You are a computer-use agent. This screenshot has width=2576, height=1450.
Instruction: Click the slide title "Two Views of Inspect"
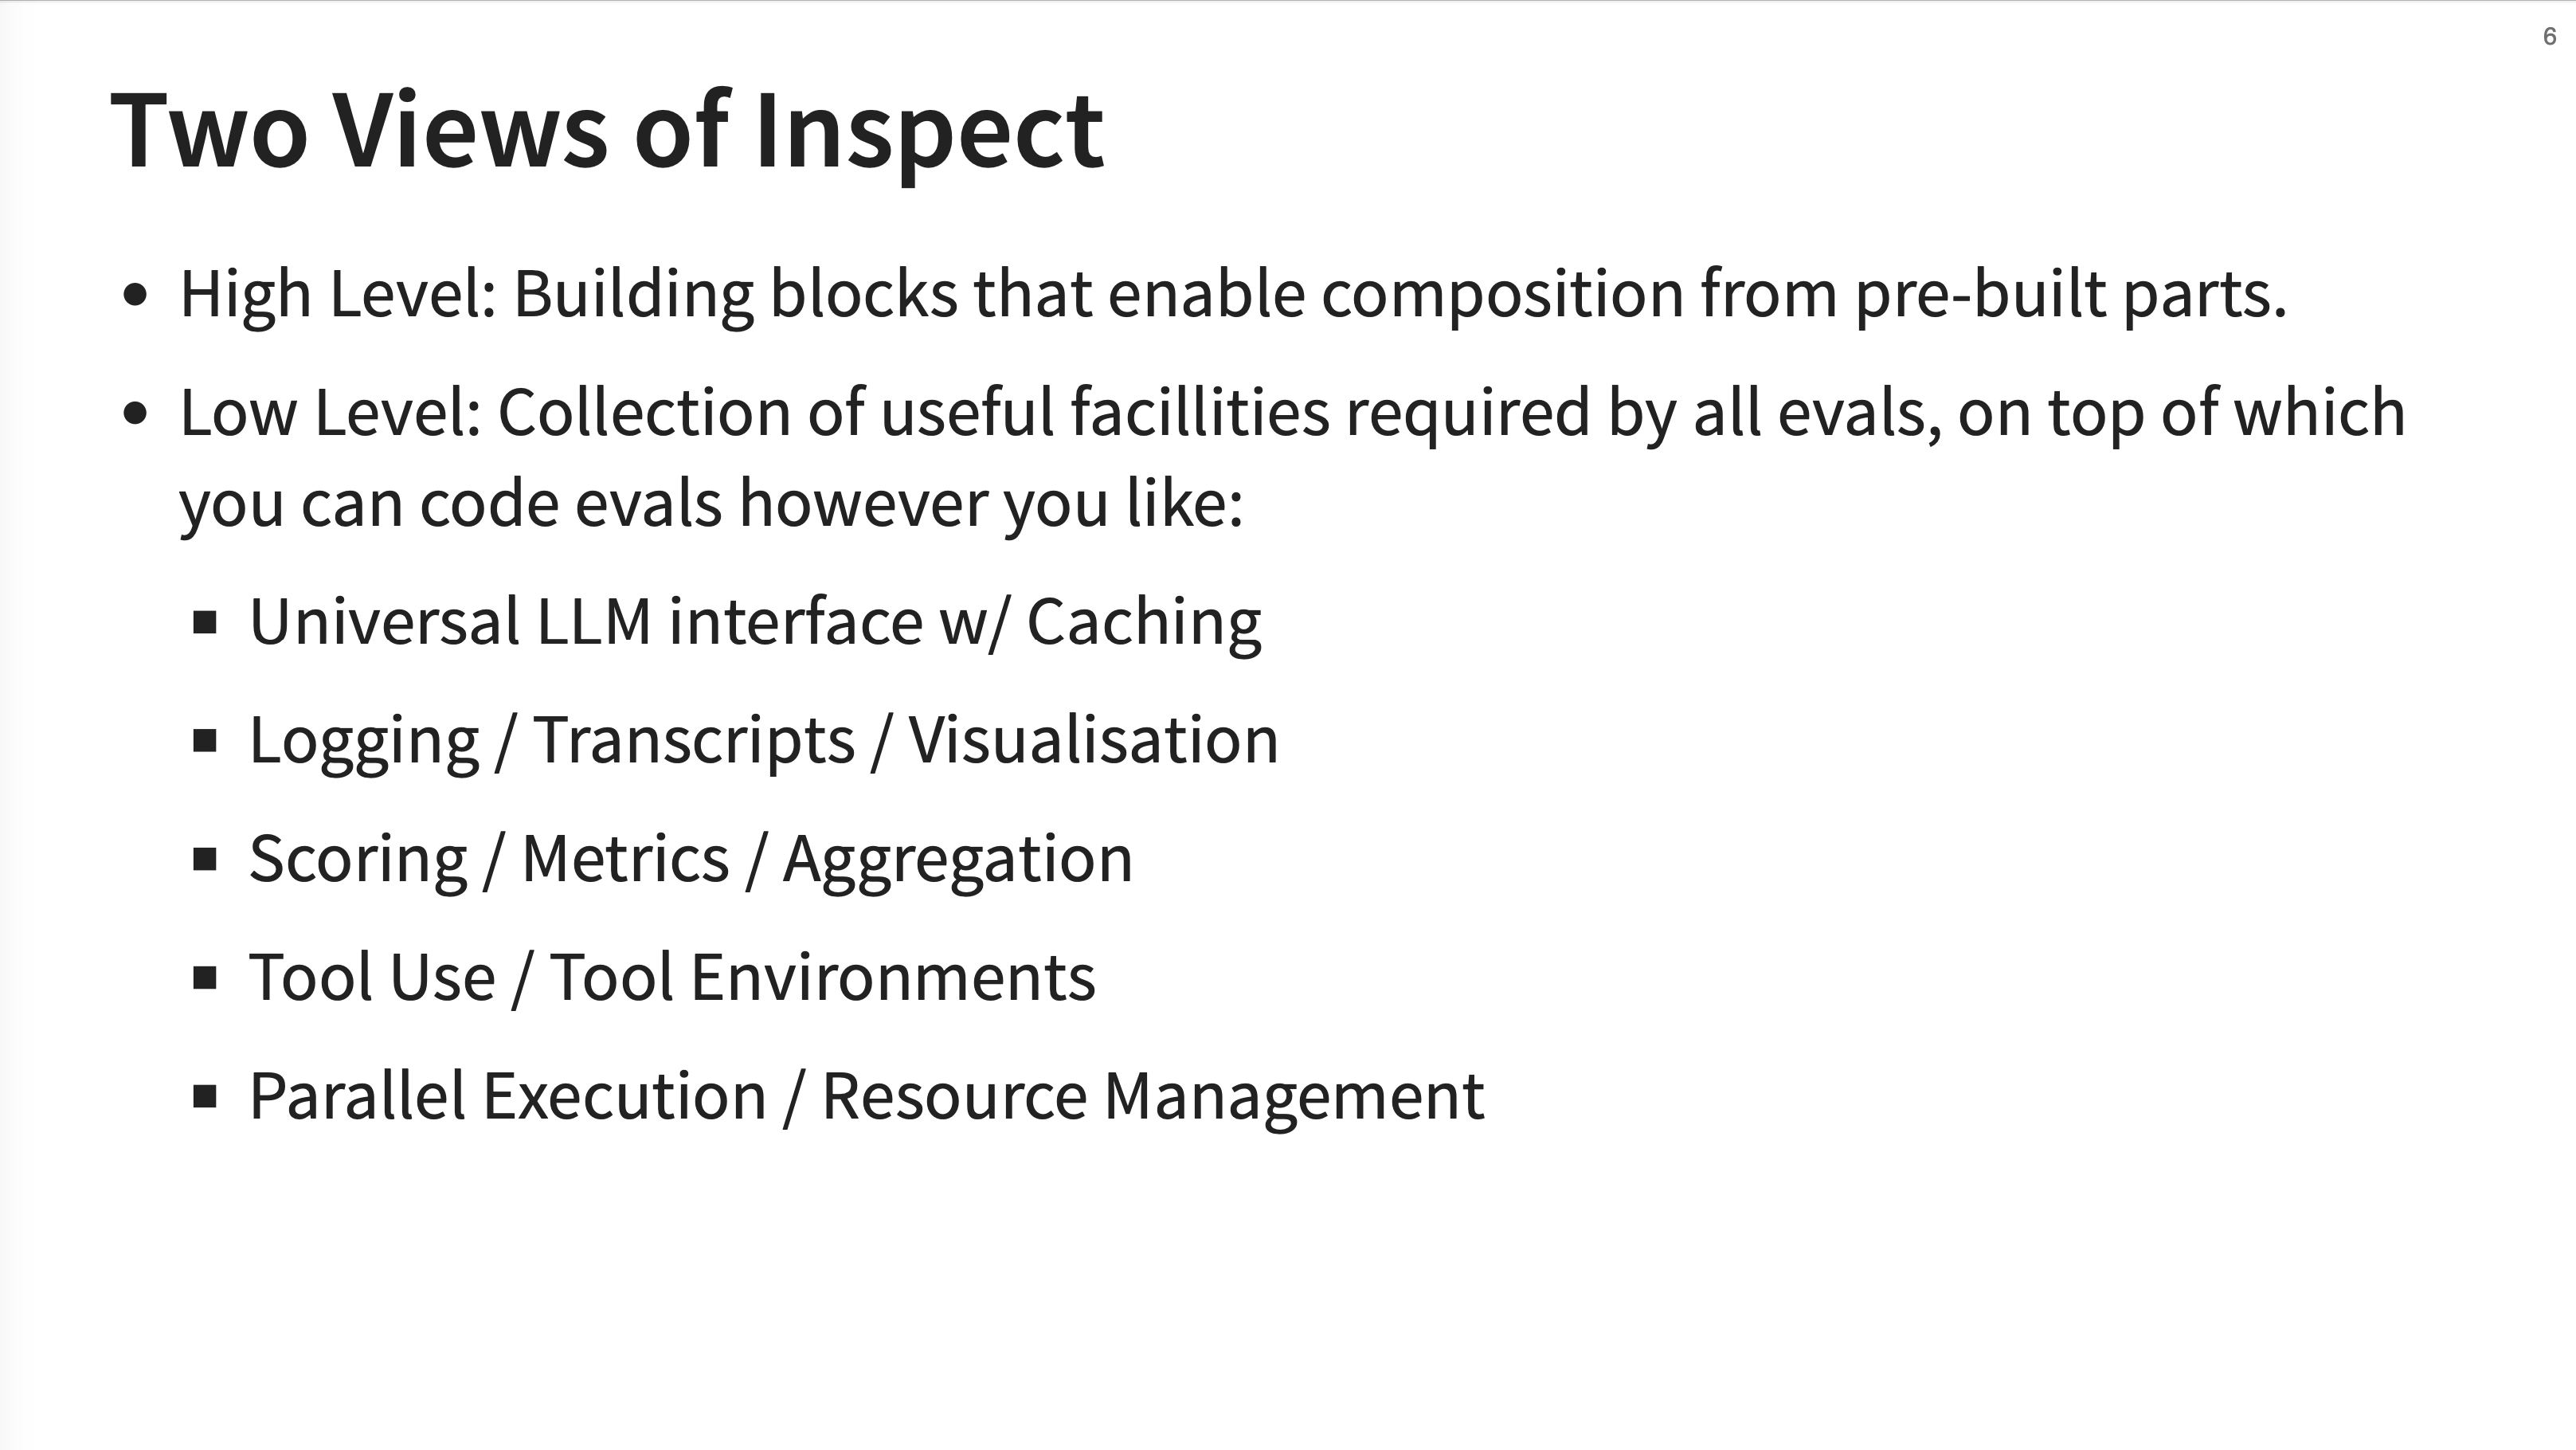pyautogui.click(x=607, y=131)
